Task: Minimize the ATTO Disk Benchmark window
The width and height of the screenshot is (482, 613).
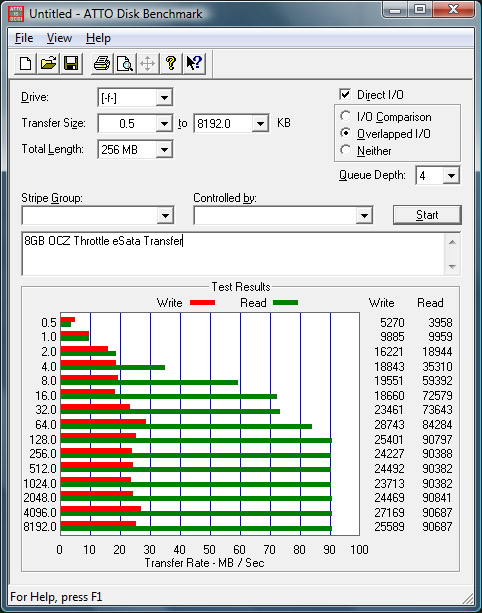Action: [x=395, y=9]
